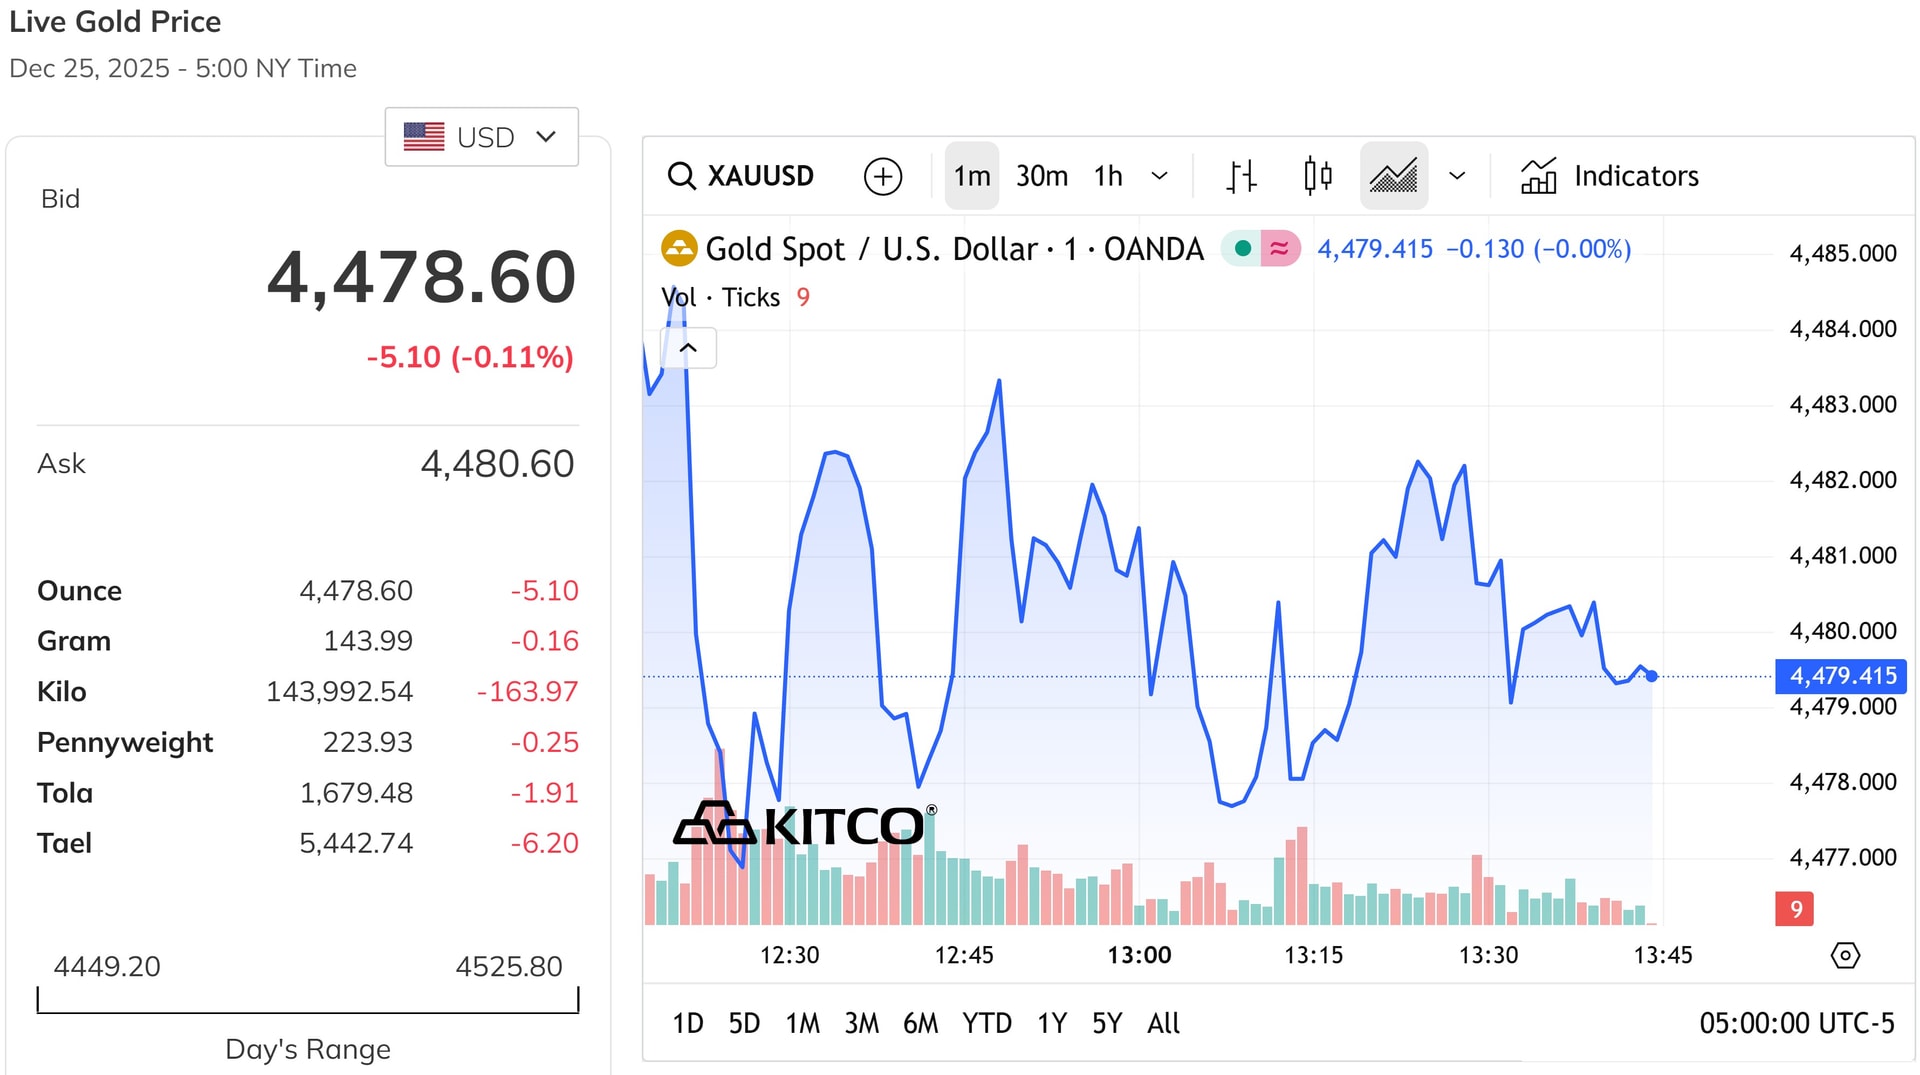Screen dimensions: 1920x1075
Task: Expand the timeframe dropdown next to 1h
Action: coord(1160,176)
